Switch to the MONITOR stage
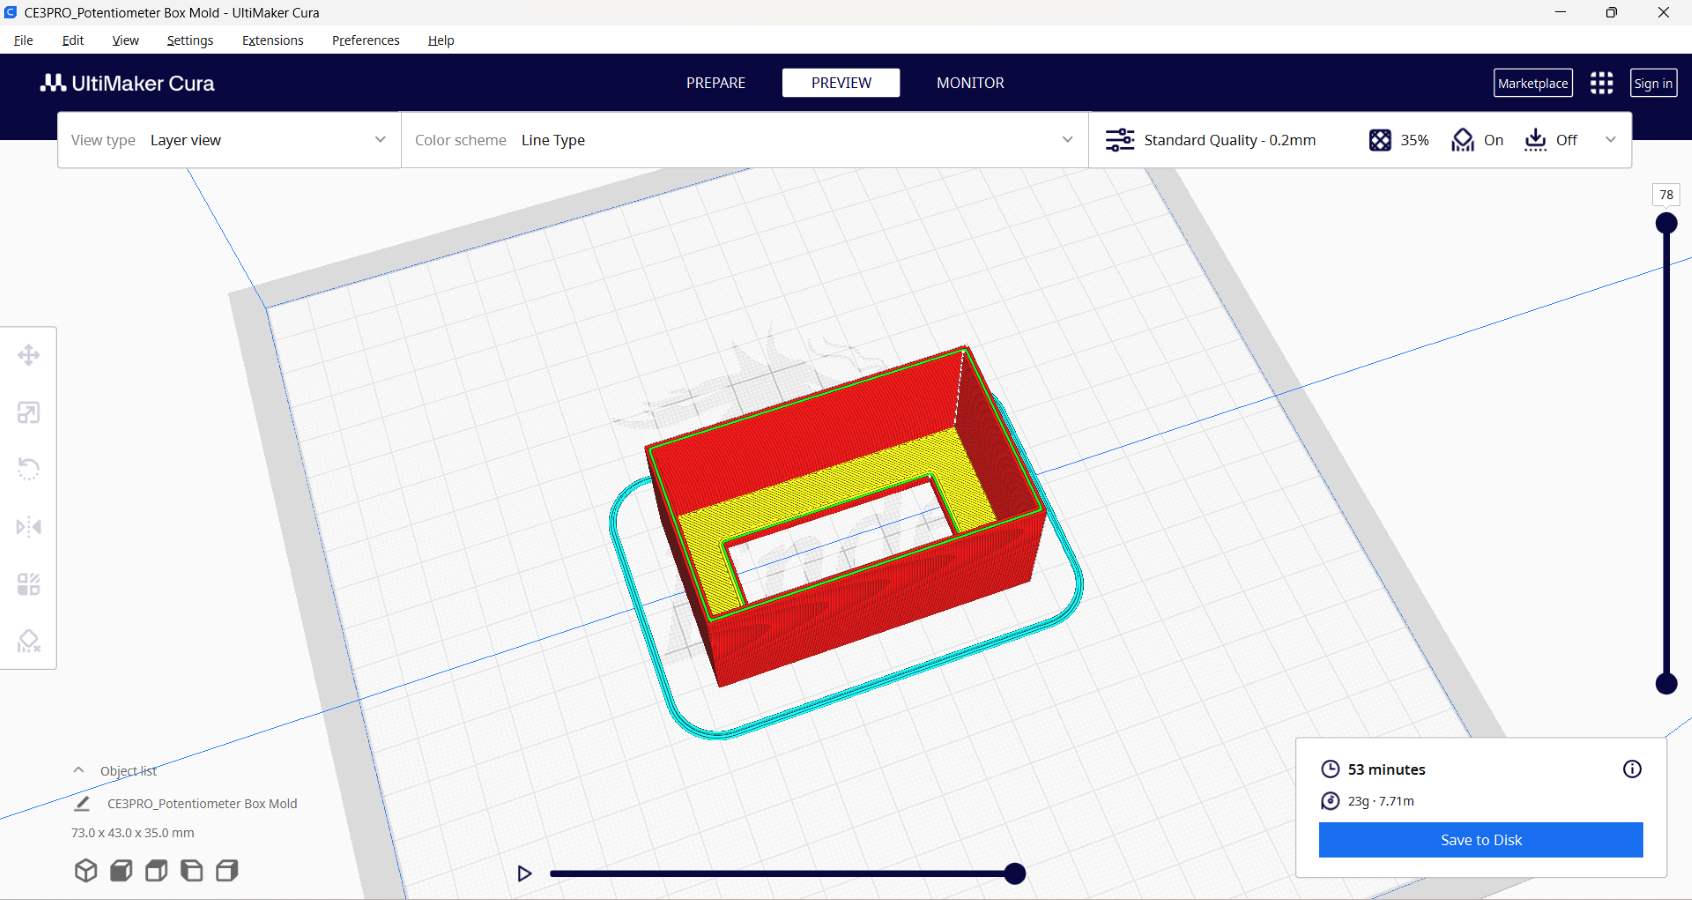Image resolution: width=1692 pixels, height=900 pixels. point(970,83)
